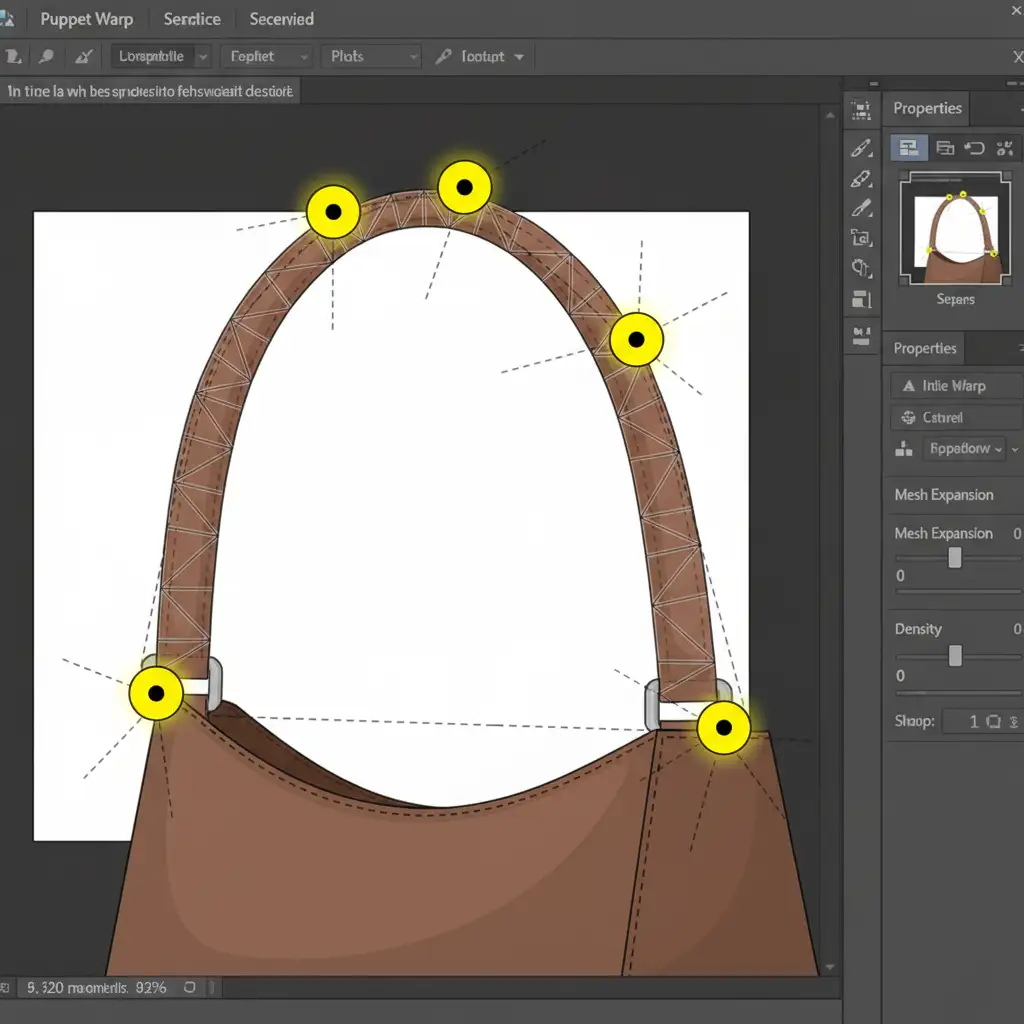Open the Lorspatitle dropdown in options bar
Screen dimensions: 1024x1024
(x=160, y=57)
